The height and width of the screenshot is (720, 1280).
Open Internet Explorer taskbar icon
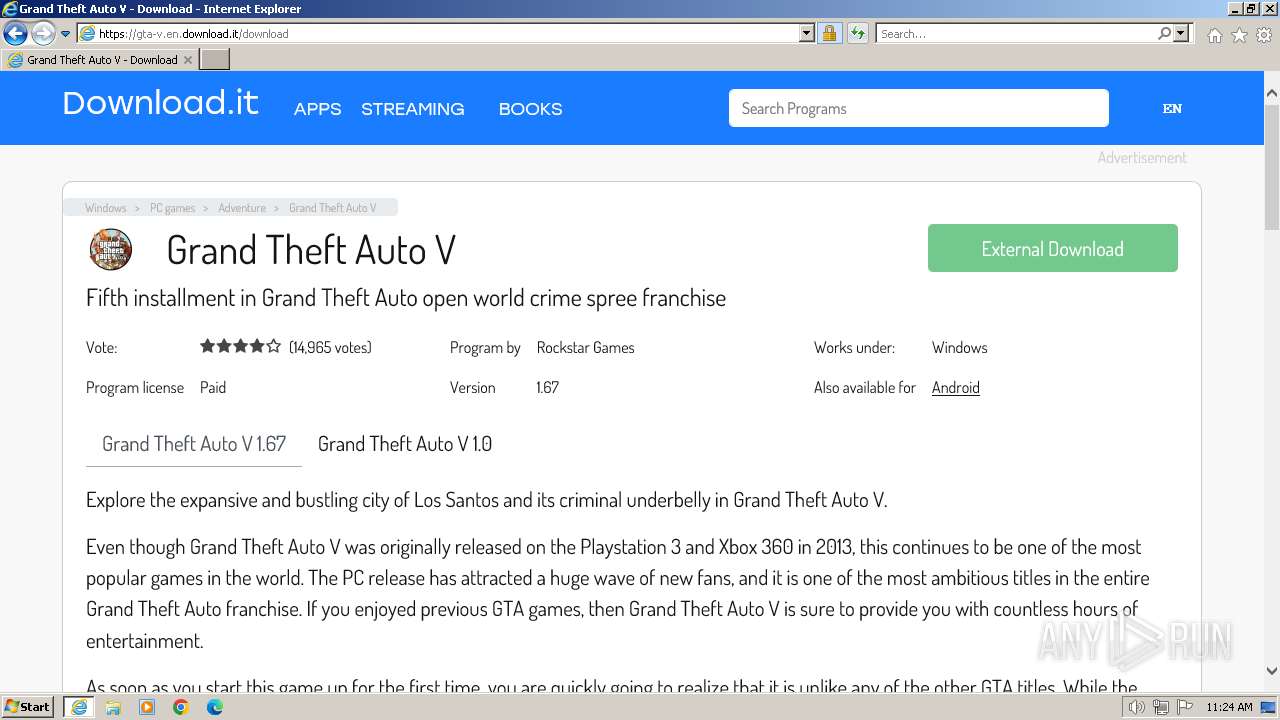78,707
